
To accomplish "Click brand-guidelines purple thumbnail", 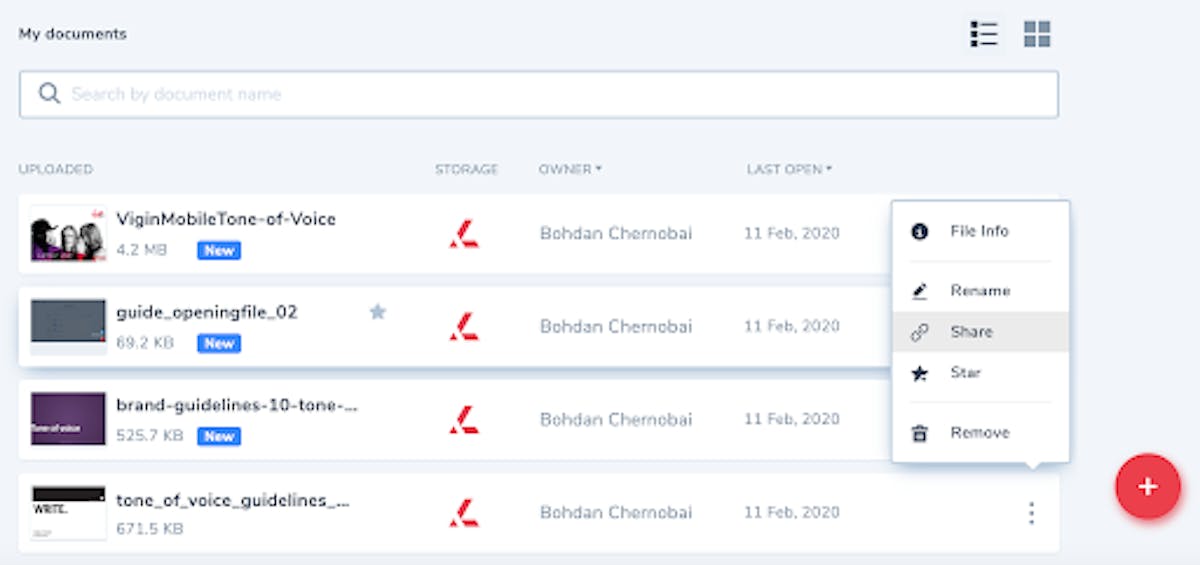I will (x=68, y=419).
